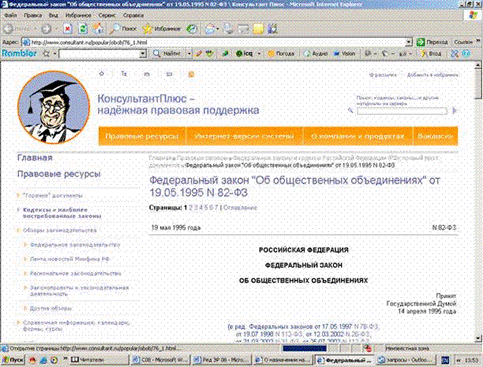This screenshot has height=367, width=483.
Task: Open "Горячие" документы sidebar item
Action: pyautogui.click(x=53, y=195)
